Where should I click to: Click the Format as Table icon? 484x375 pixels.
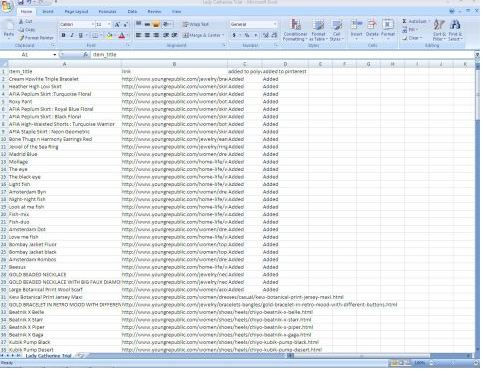pyautogui.click(x=318, y=30)
